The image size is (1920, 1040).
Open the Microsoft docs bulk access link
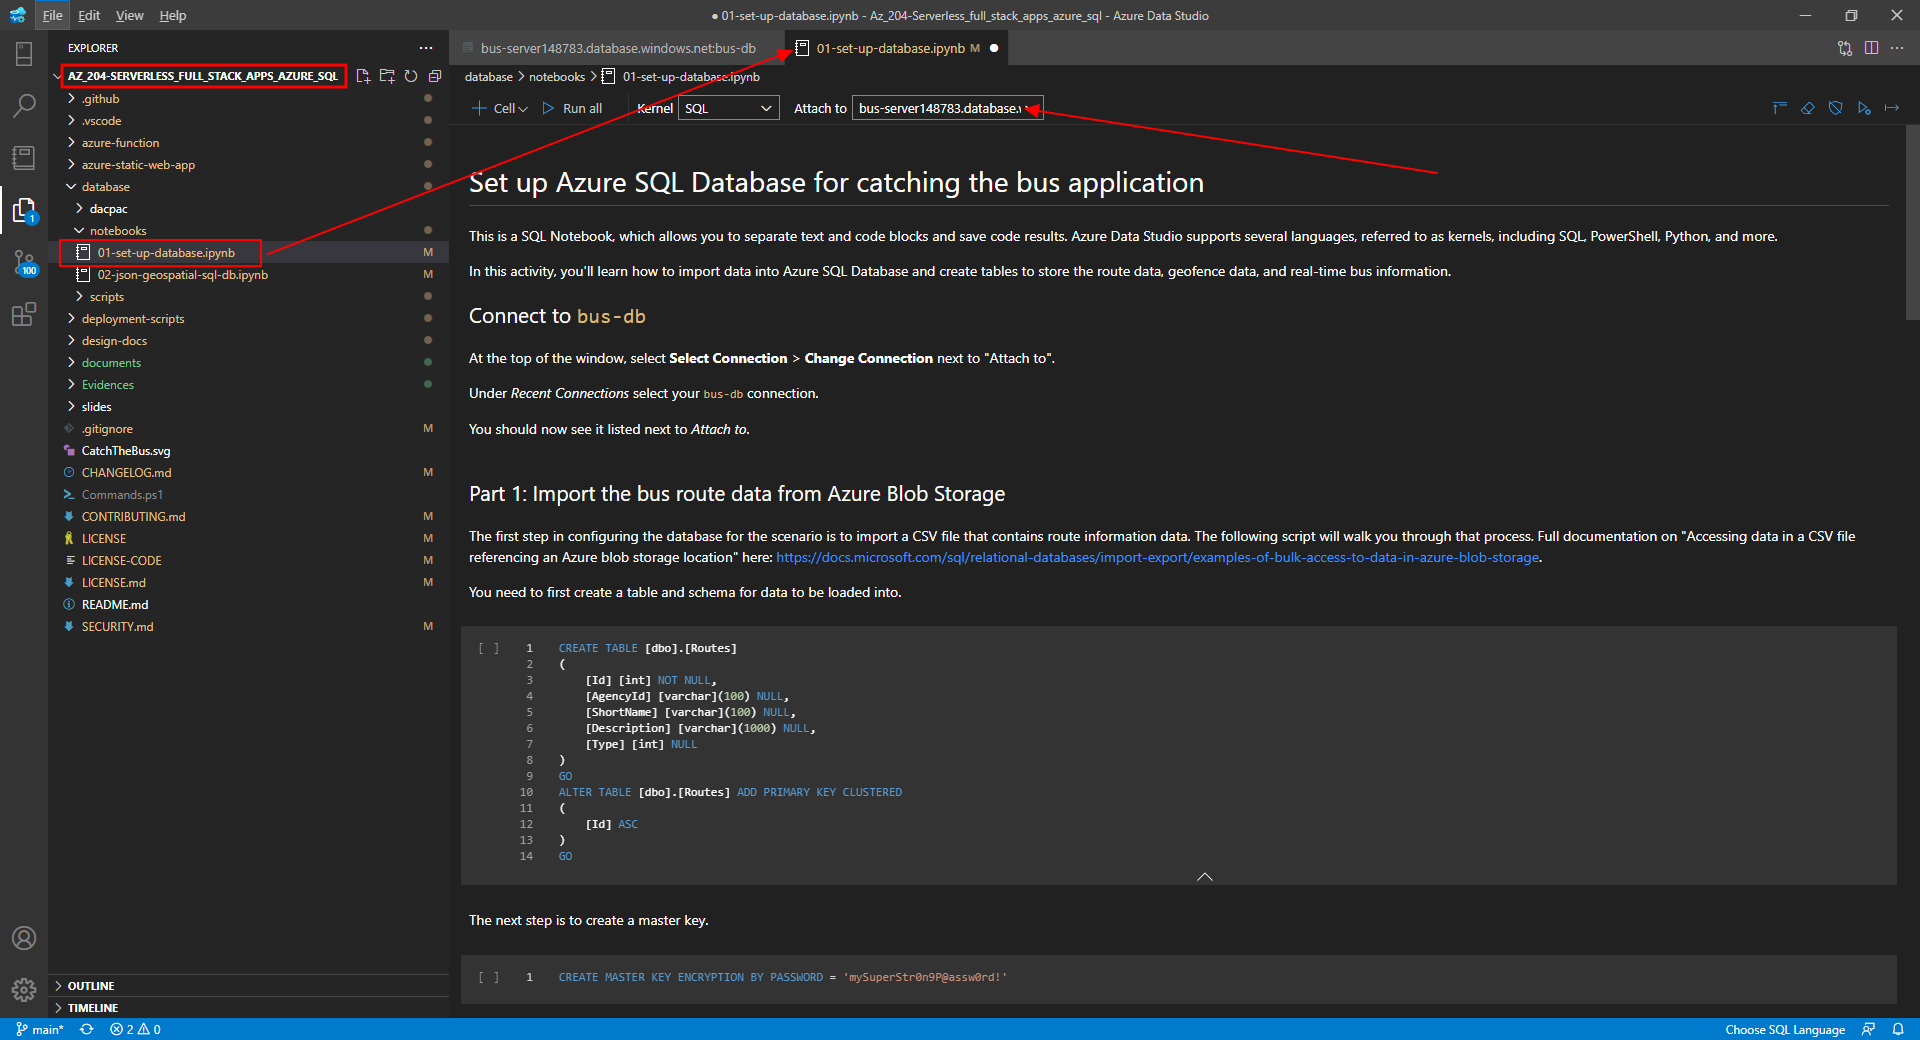pos(1158,557)
